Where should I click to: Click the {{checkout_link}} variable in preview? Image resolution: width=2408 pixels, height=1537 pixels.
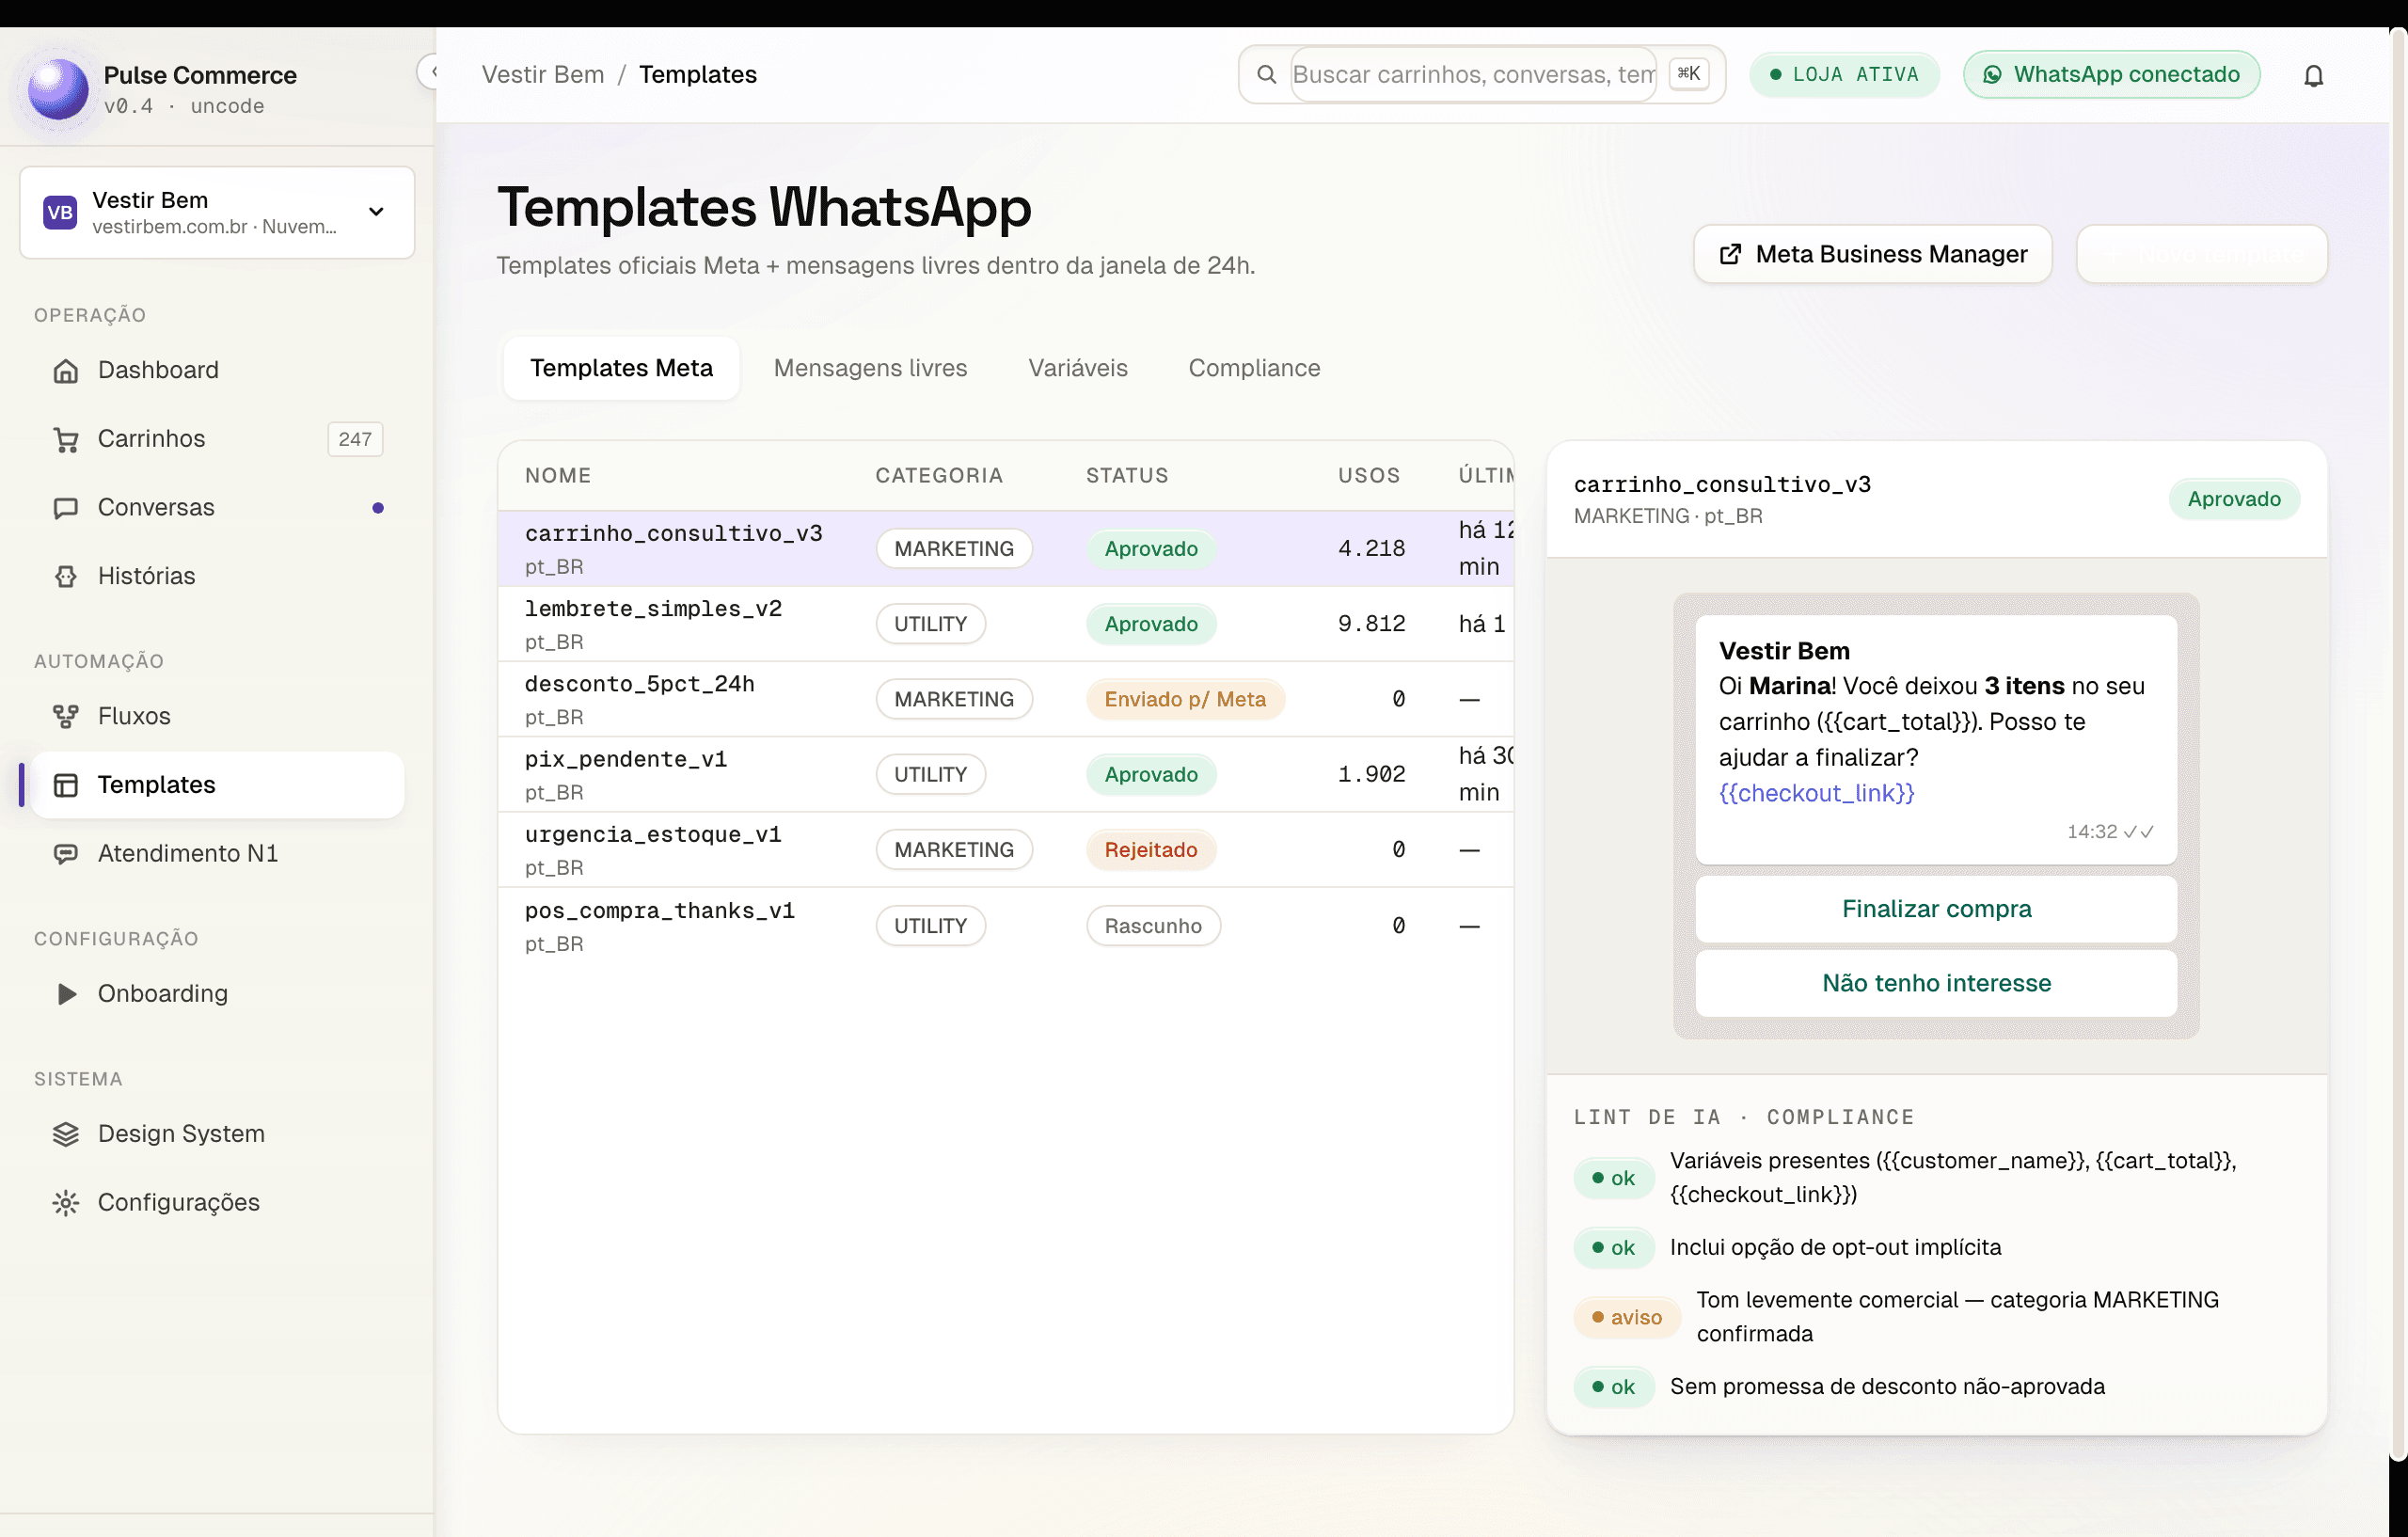pyautogui.click(x=1816, y=793)
